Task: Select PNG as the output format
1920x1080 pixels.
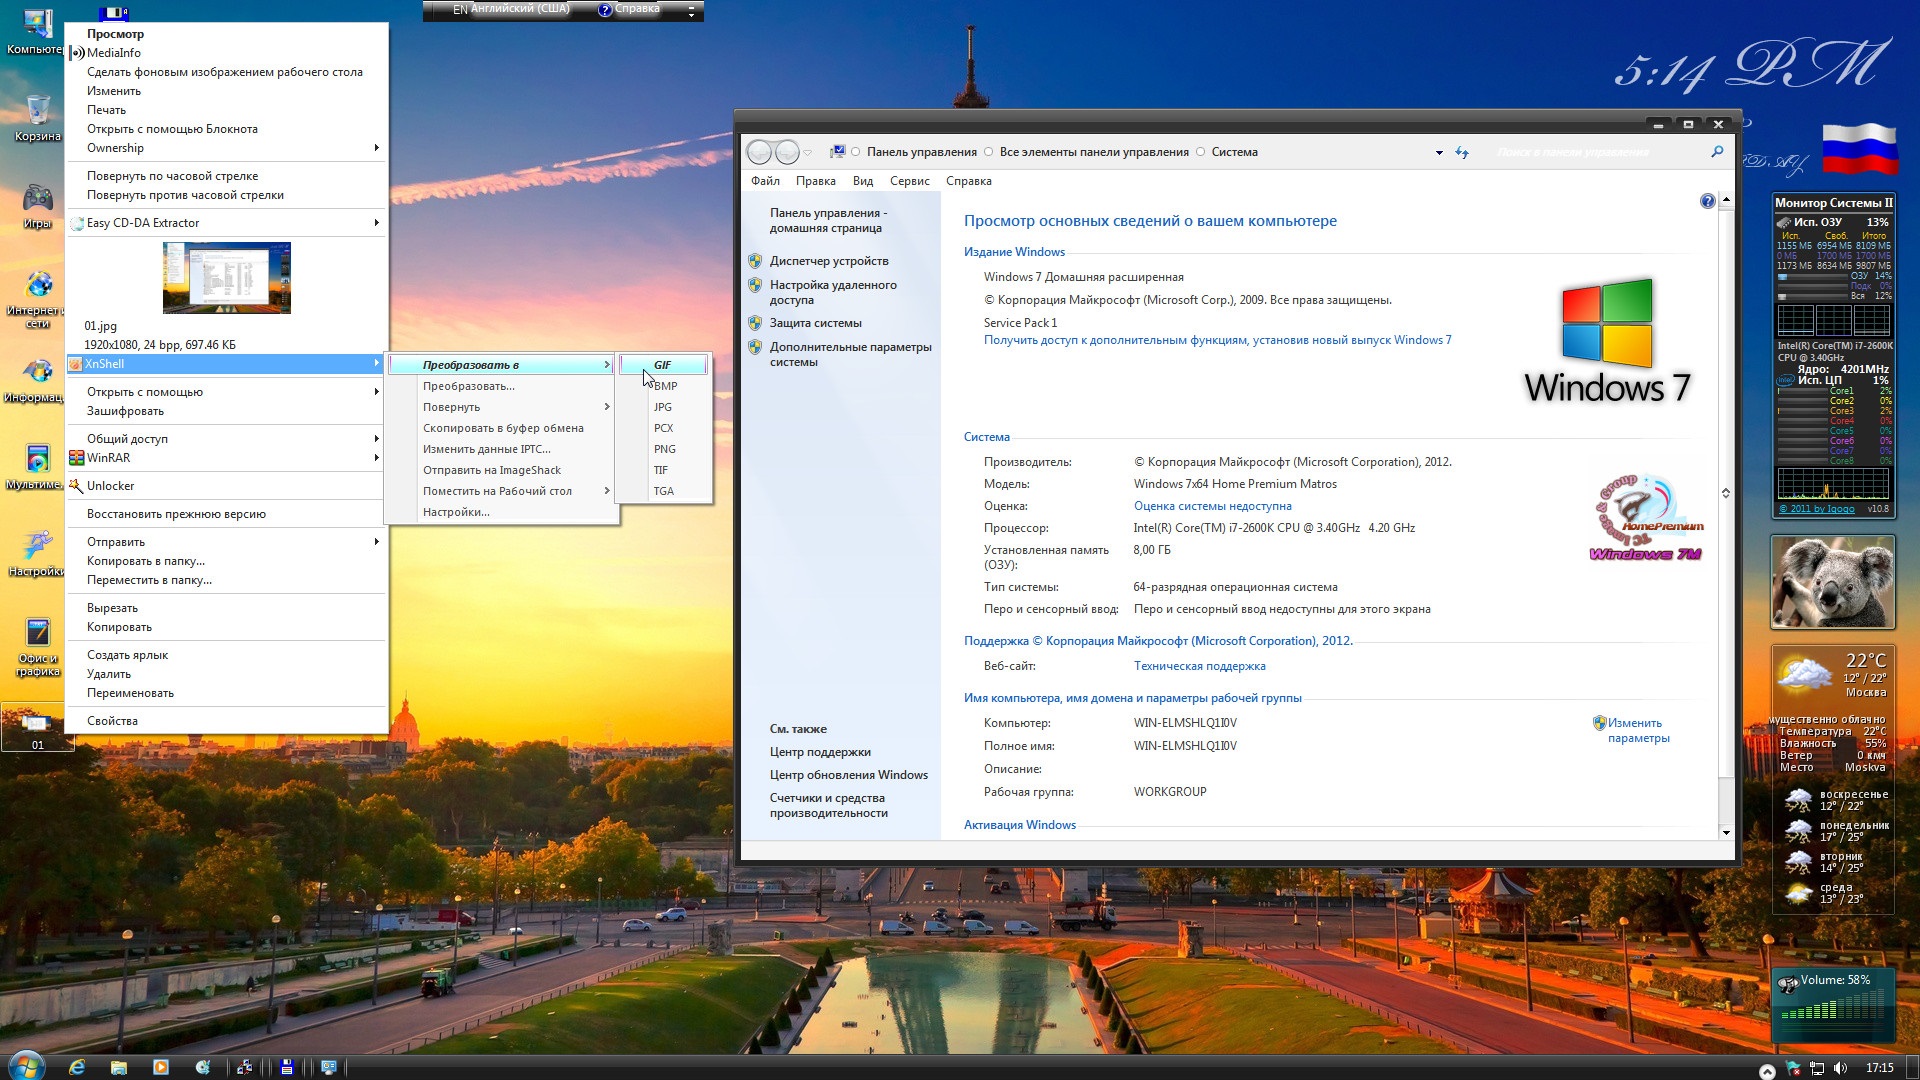Action: point(664,449)
